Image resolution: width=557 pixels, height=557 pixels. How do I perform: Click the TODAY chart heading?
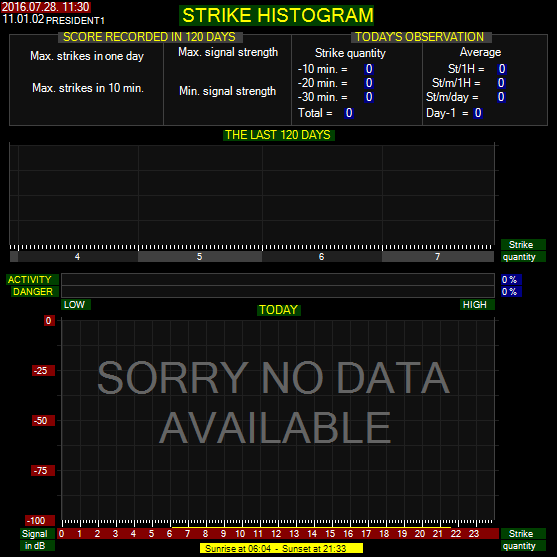[x=278, y=310]
